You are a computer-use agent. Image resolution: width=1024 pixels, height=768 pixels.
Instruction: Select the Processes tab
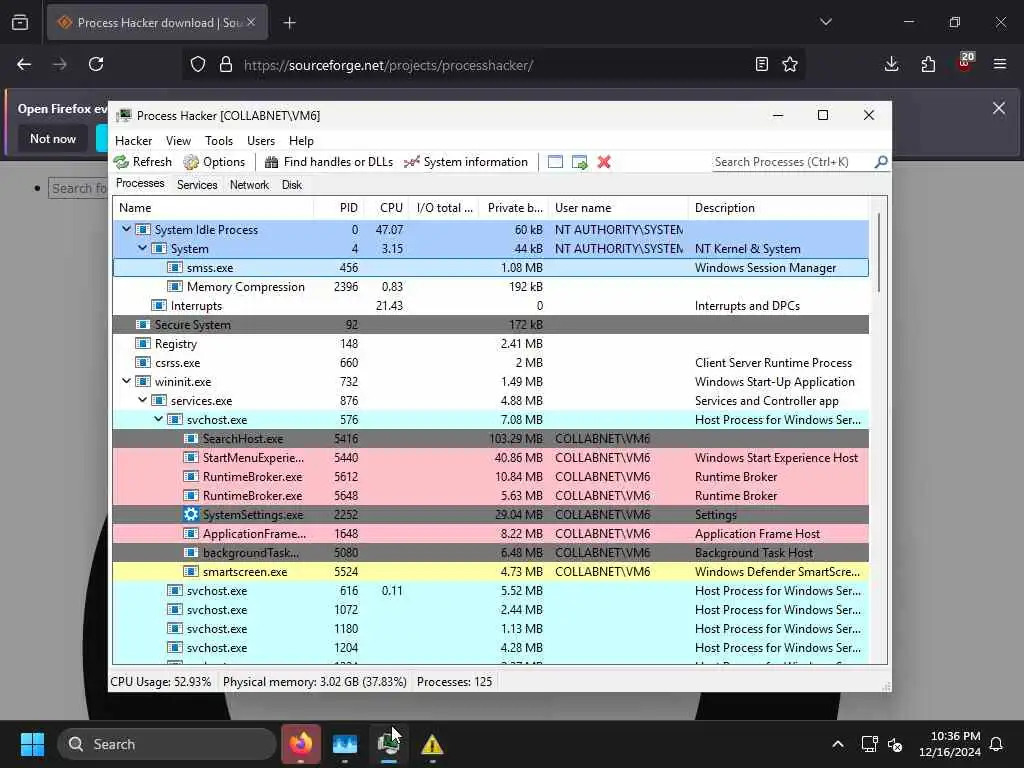(140, 184)
